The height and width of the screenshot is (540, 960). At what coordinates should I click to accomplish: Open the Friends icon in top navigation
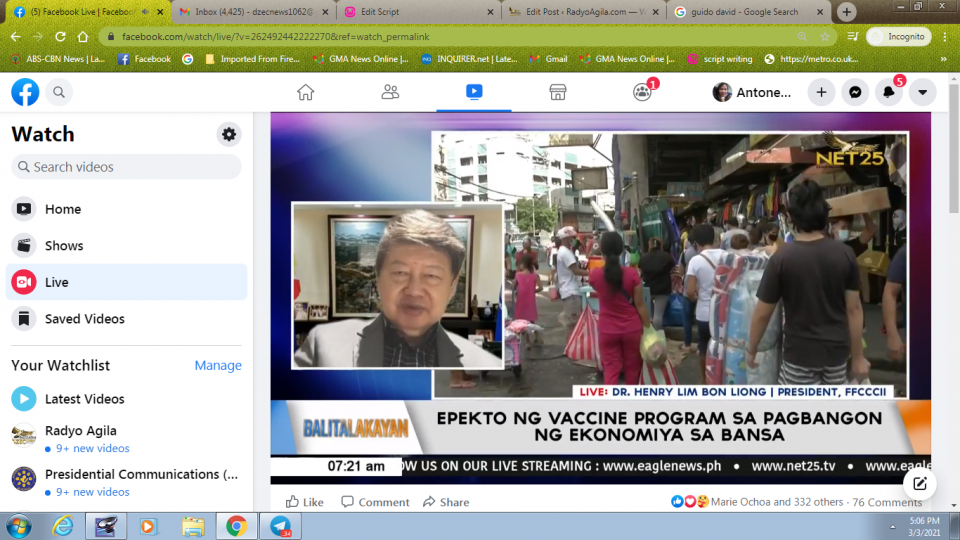click(390, 92)
